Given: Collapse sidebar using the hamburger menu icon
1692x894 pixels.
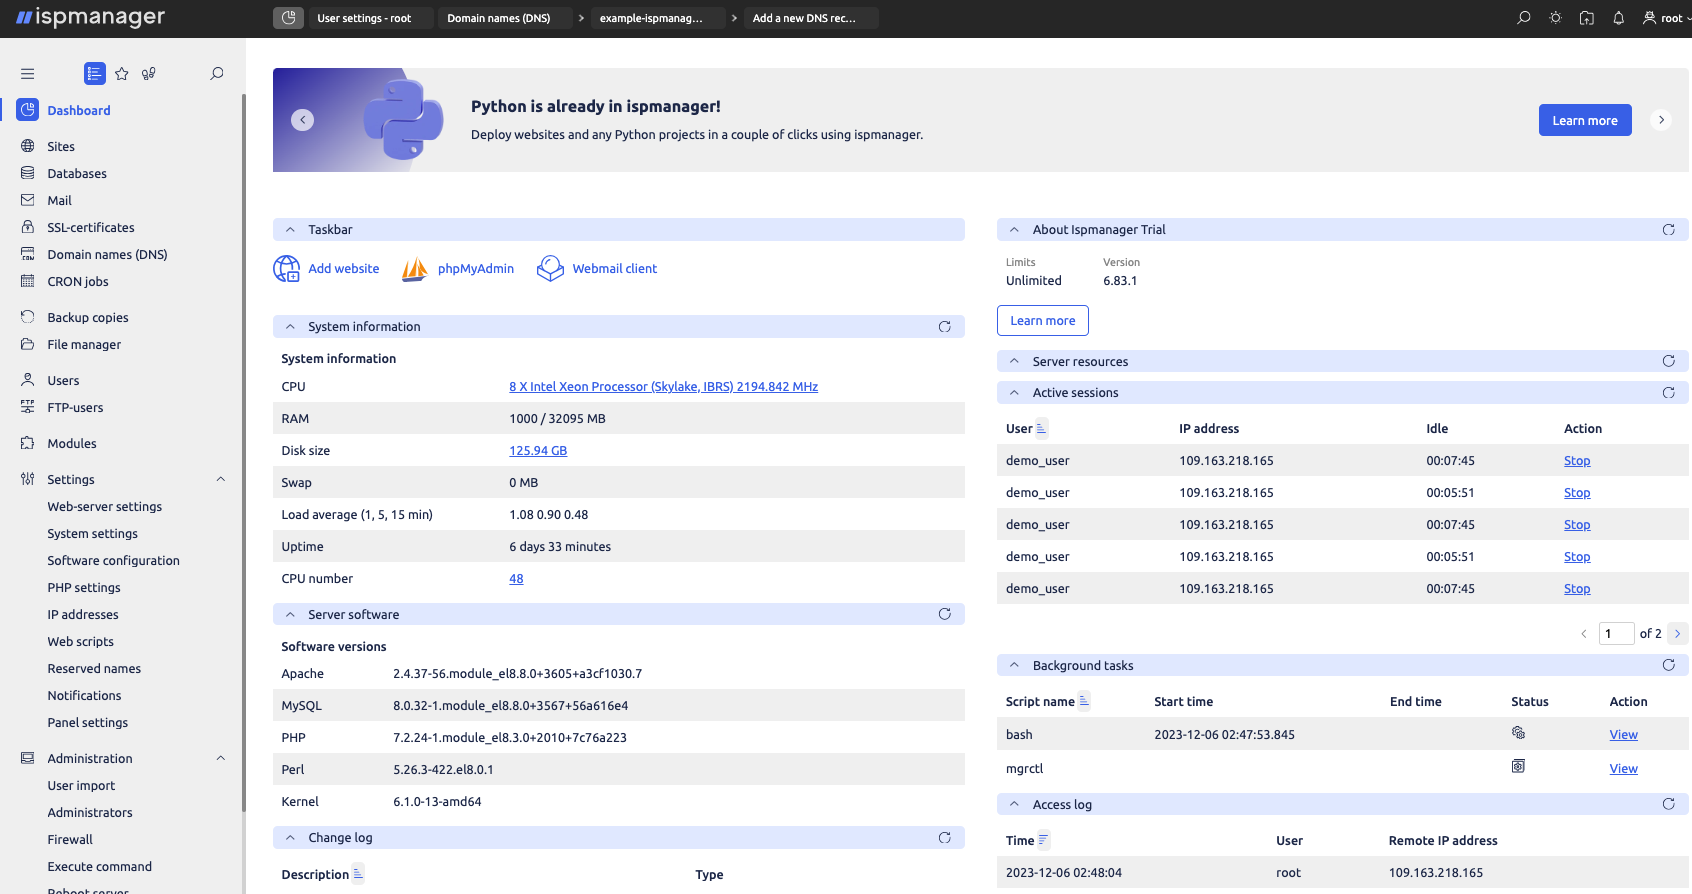Looking at the screenshot, I should coord(28,74).
